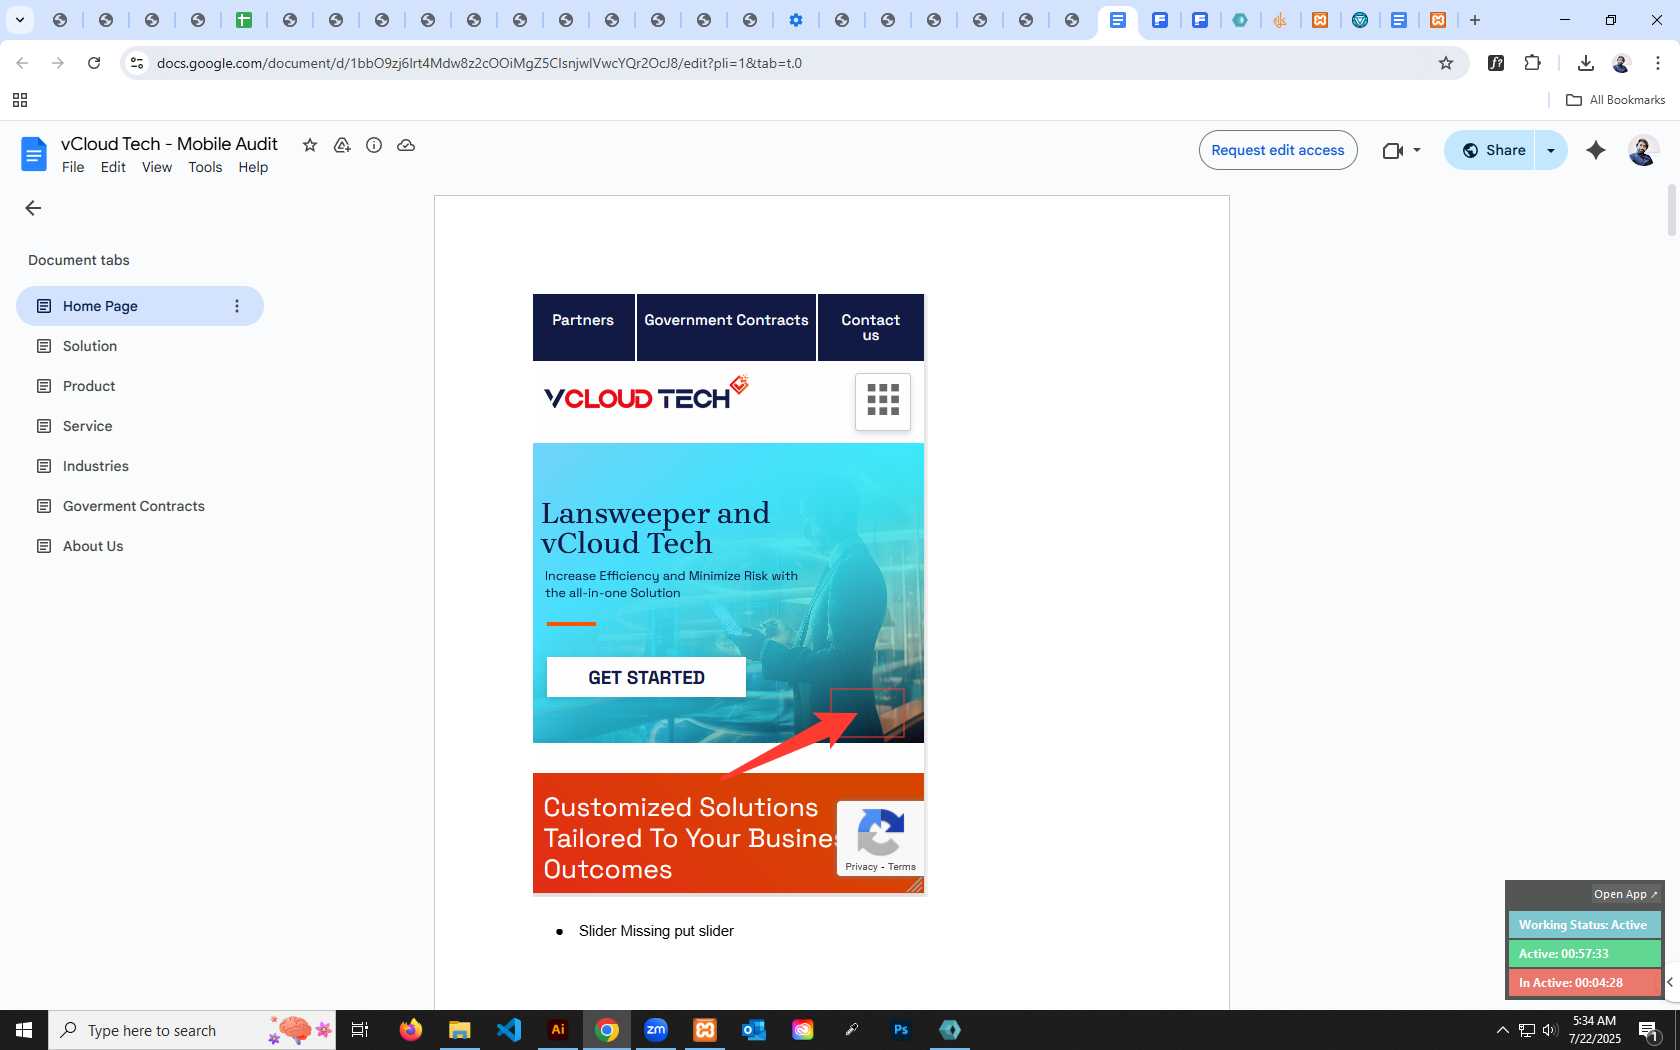Collapse tracker widget side arrow
Viewport: 1680px width, 1050px height.
tap(1670, 982)
